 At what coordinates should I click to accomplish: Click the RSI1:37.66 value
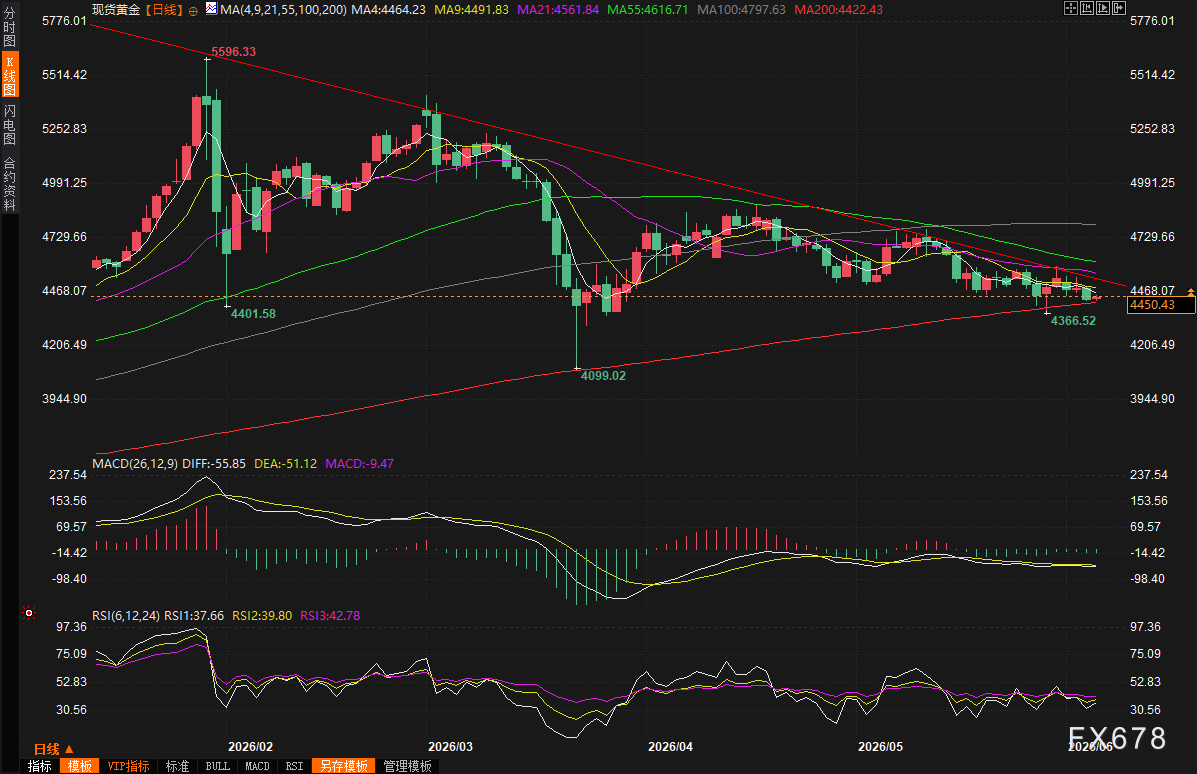coord(194,615)
